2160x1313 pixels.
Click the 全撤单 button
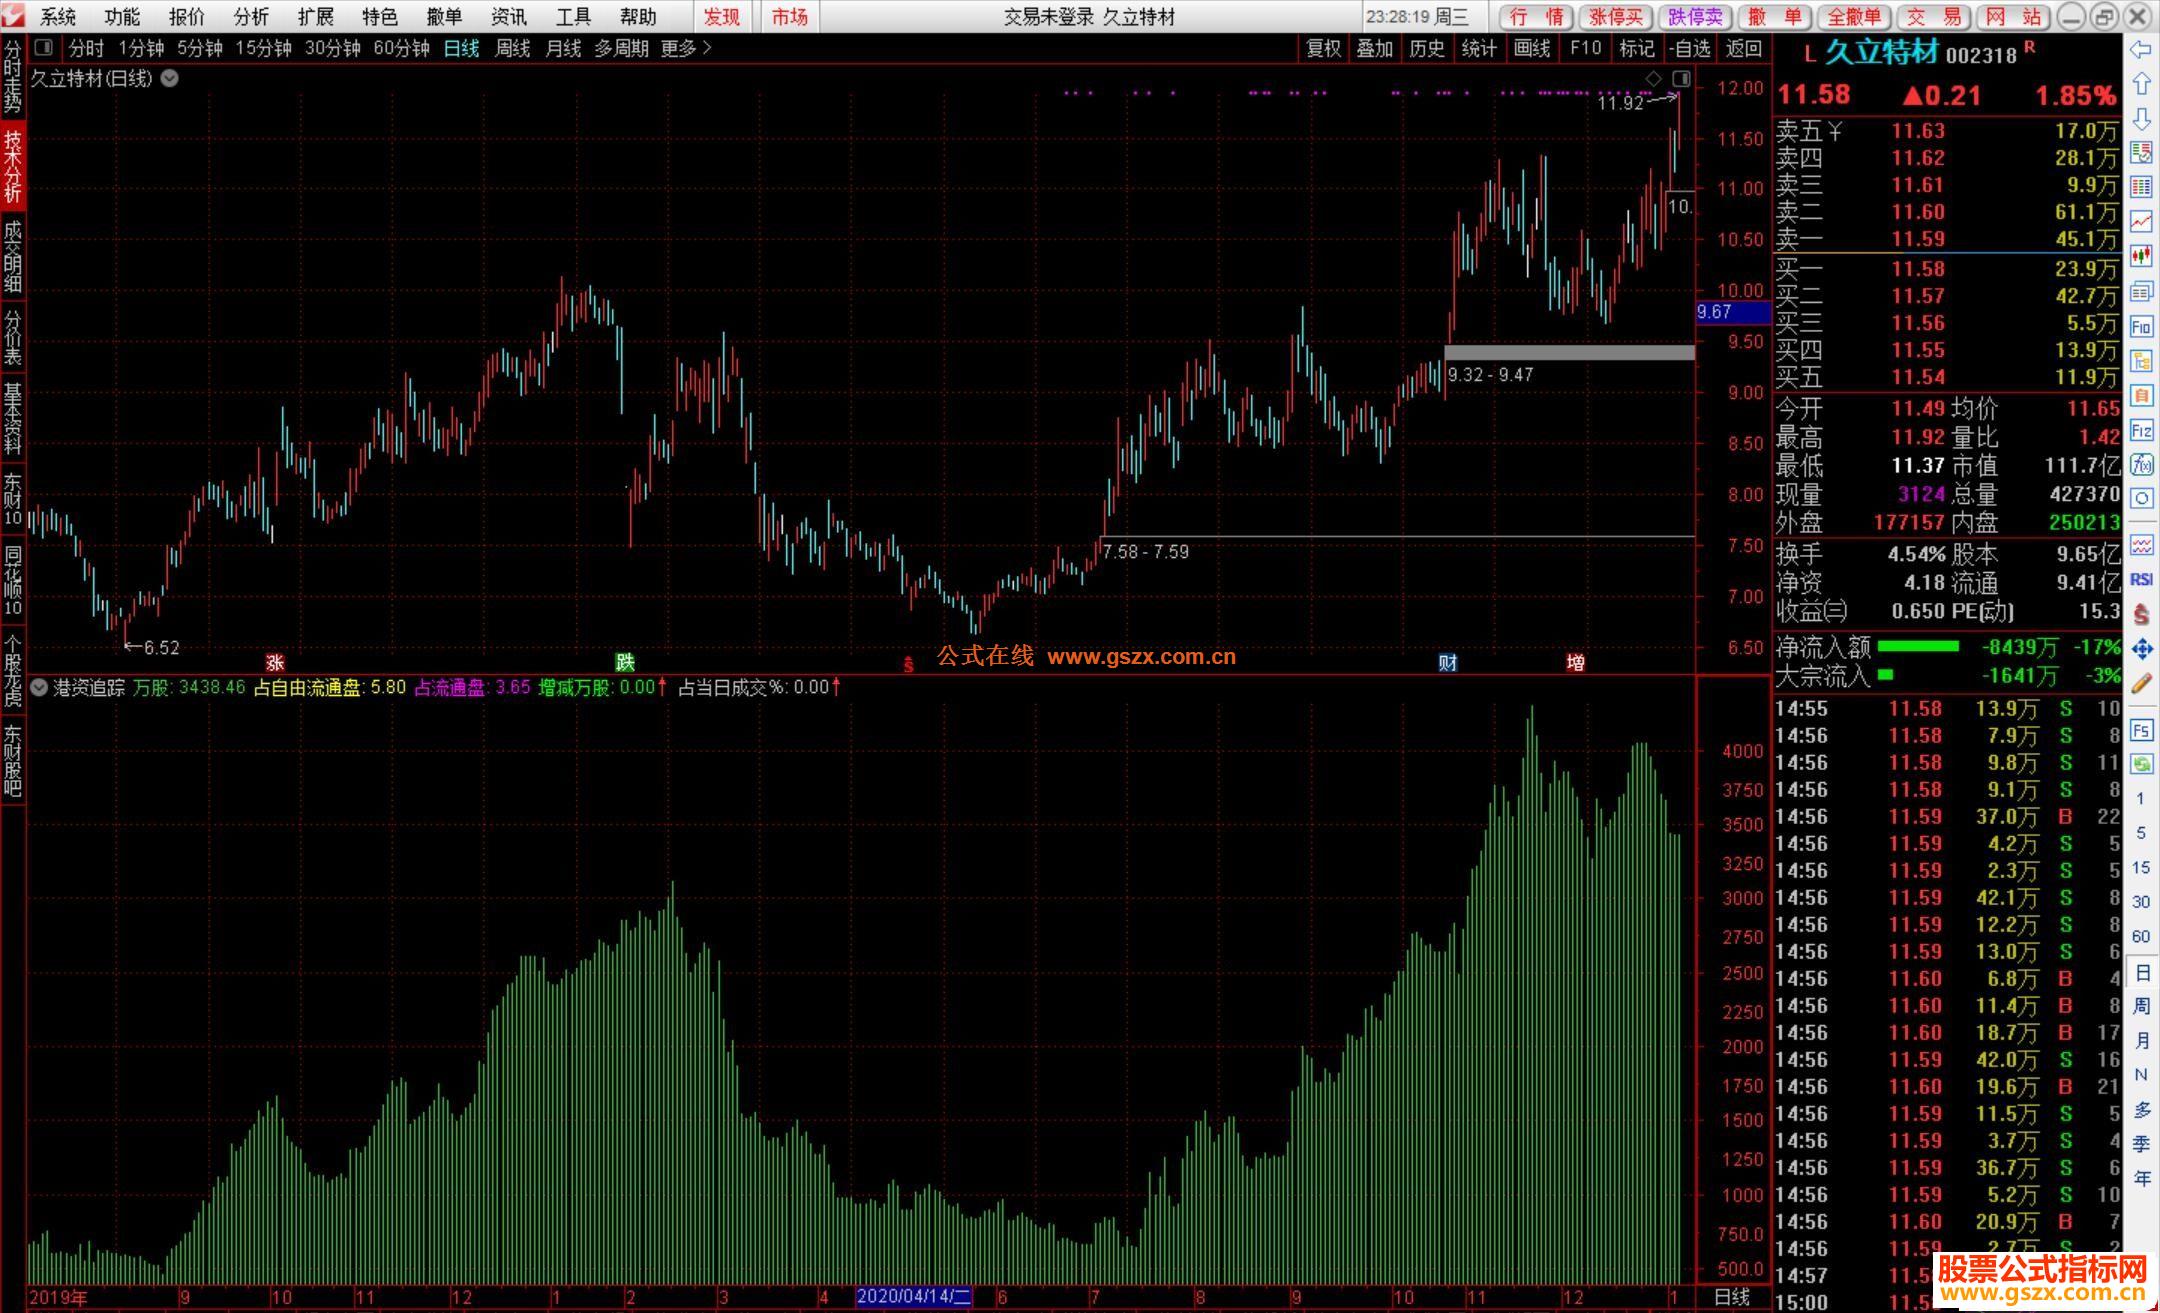click(x=1855, y=17)
